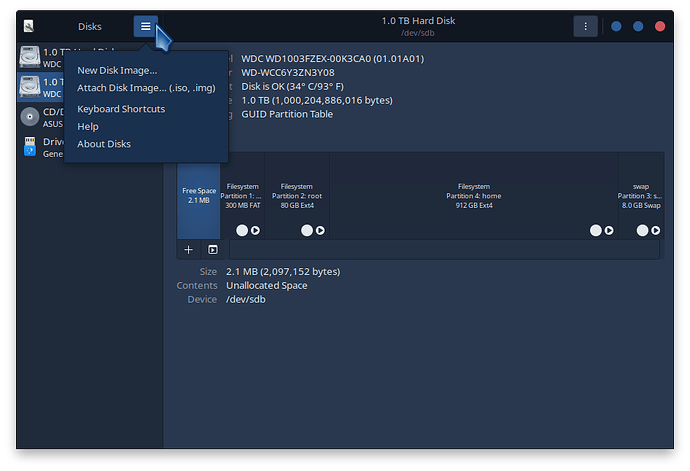This screenshot has width=690, height=471.
Task: Open About Disks menu entry
Action: coord(104,144)
